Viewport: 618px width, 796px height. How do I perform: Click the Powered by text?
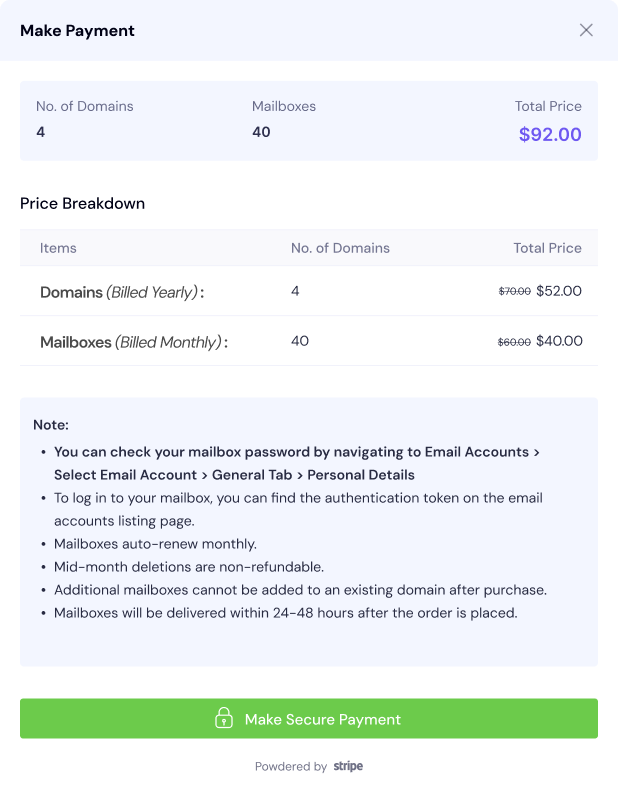290,766
